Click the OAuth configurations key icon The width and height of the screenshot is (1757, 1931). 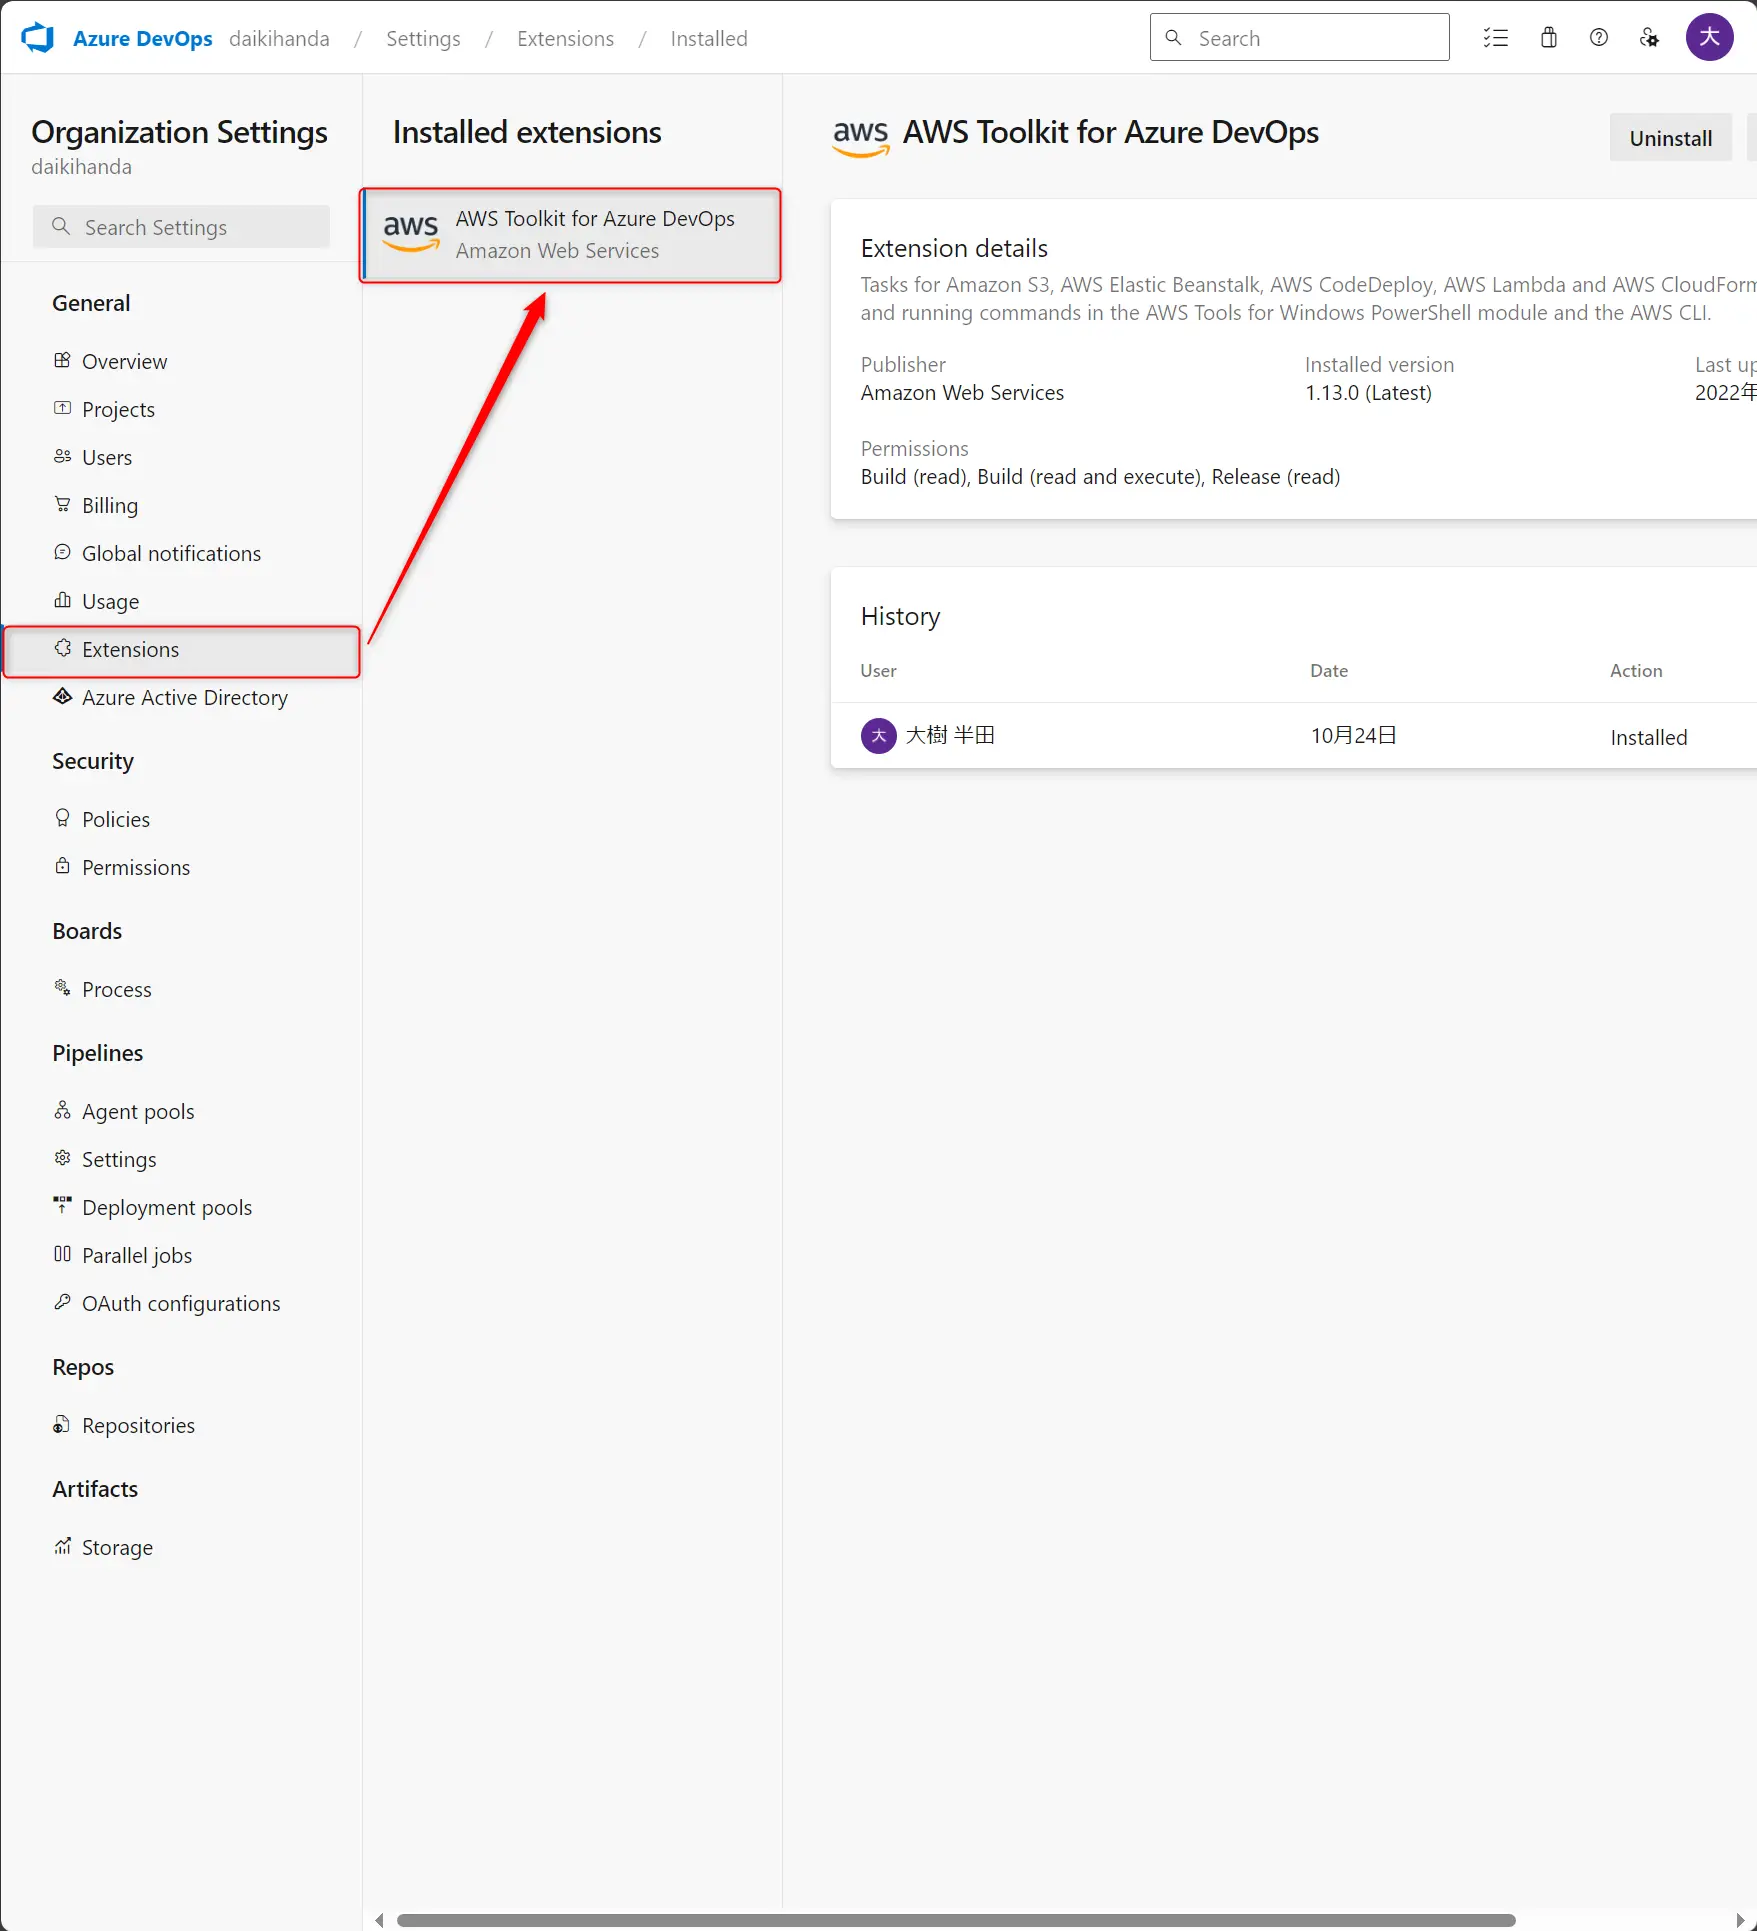pyautogui.click(x=62, y=1302)
